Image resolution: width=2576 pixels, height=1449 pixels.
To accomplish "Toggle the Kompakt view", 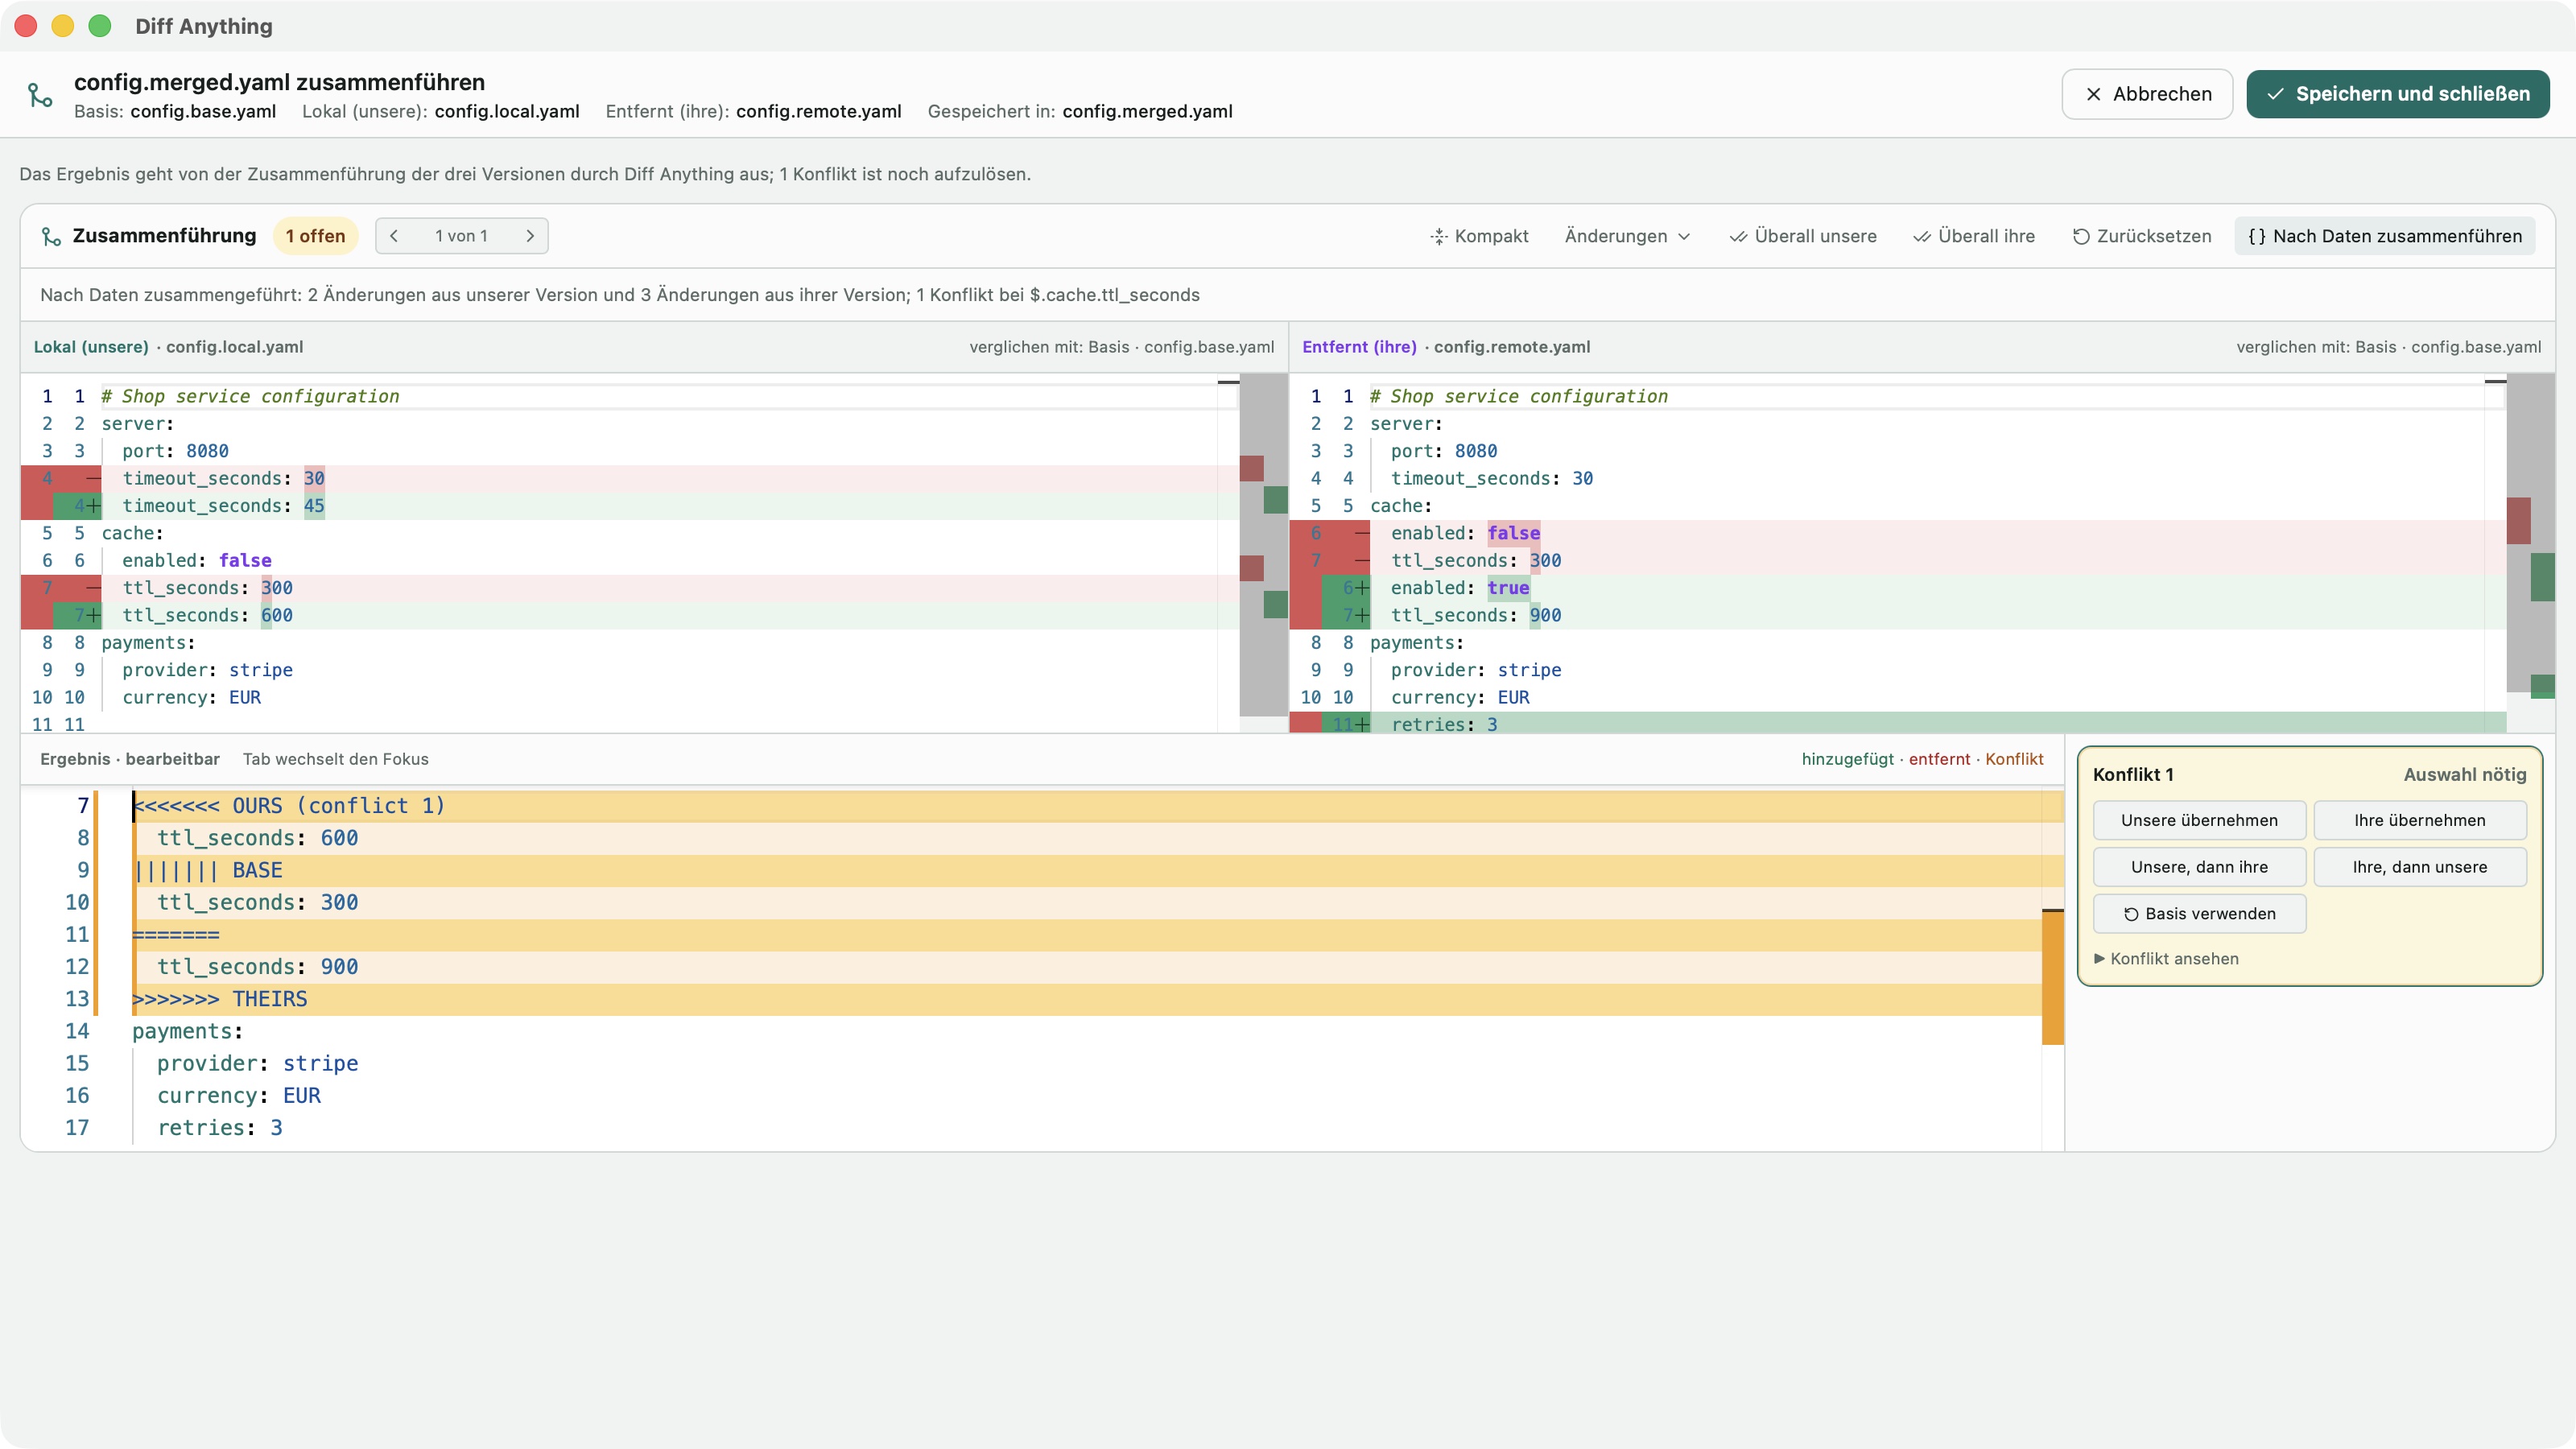I will (x=1479, y=236).
